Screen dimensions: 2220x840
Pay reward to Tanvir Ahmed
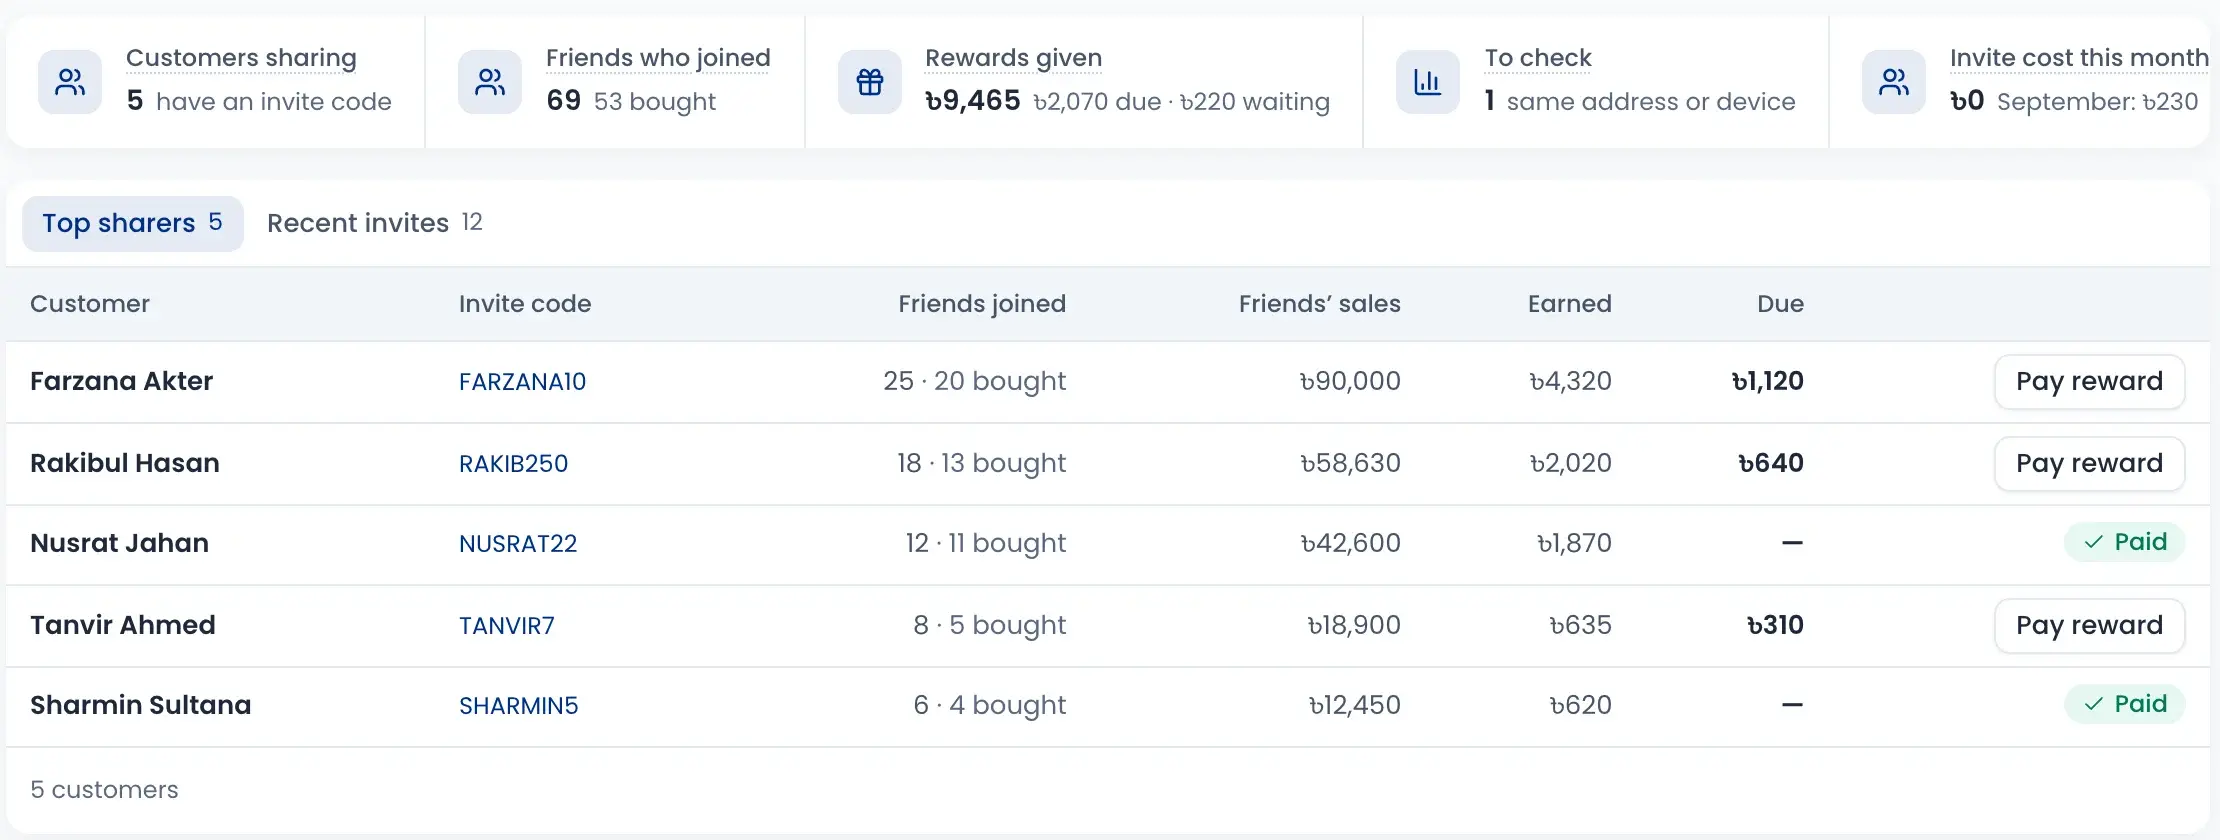(x=2089, y=625)
